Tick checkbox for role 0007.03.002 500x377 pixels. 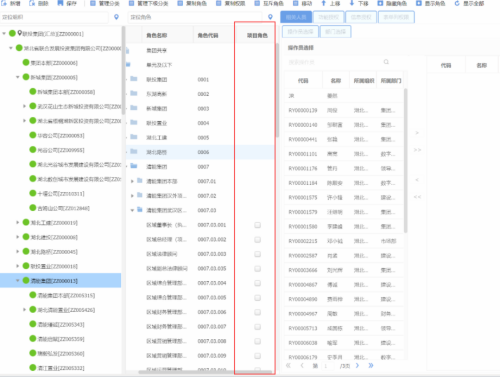point(257,240)
